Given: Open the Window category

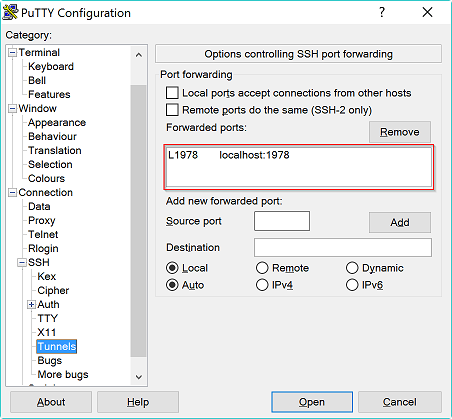Looking at the screenshot, I should [x=37, y=108].
